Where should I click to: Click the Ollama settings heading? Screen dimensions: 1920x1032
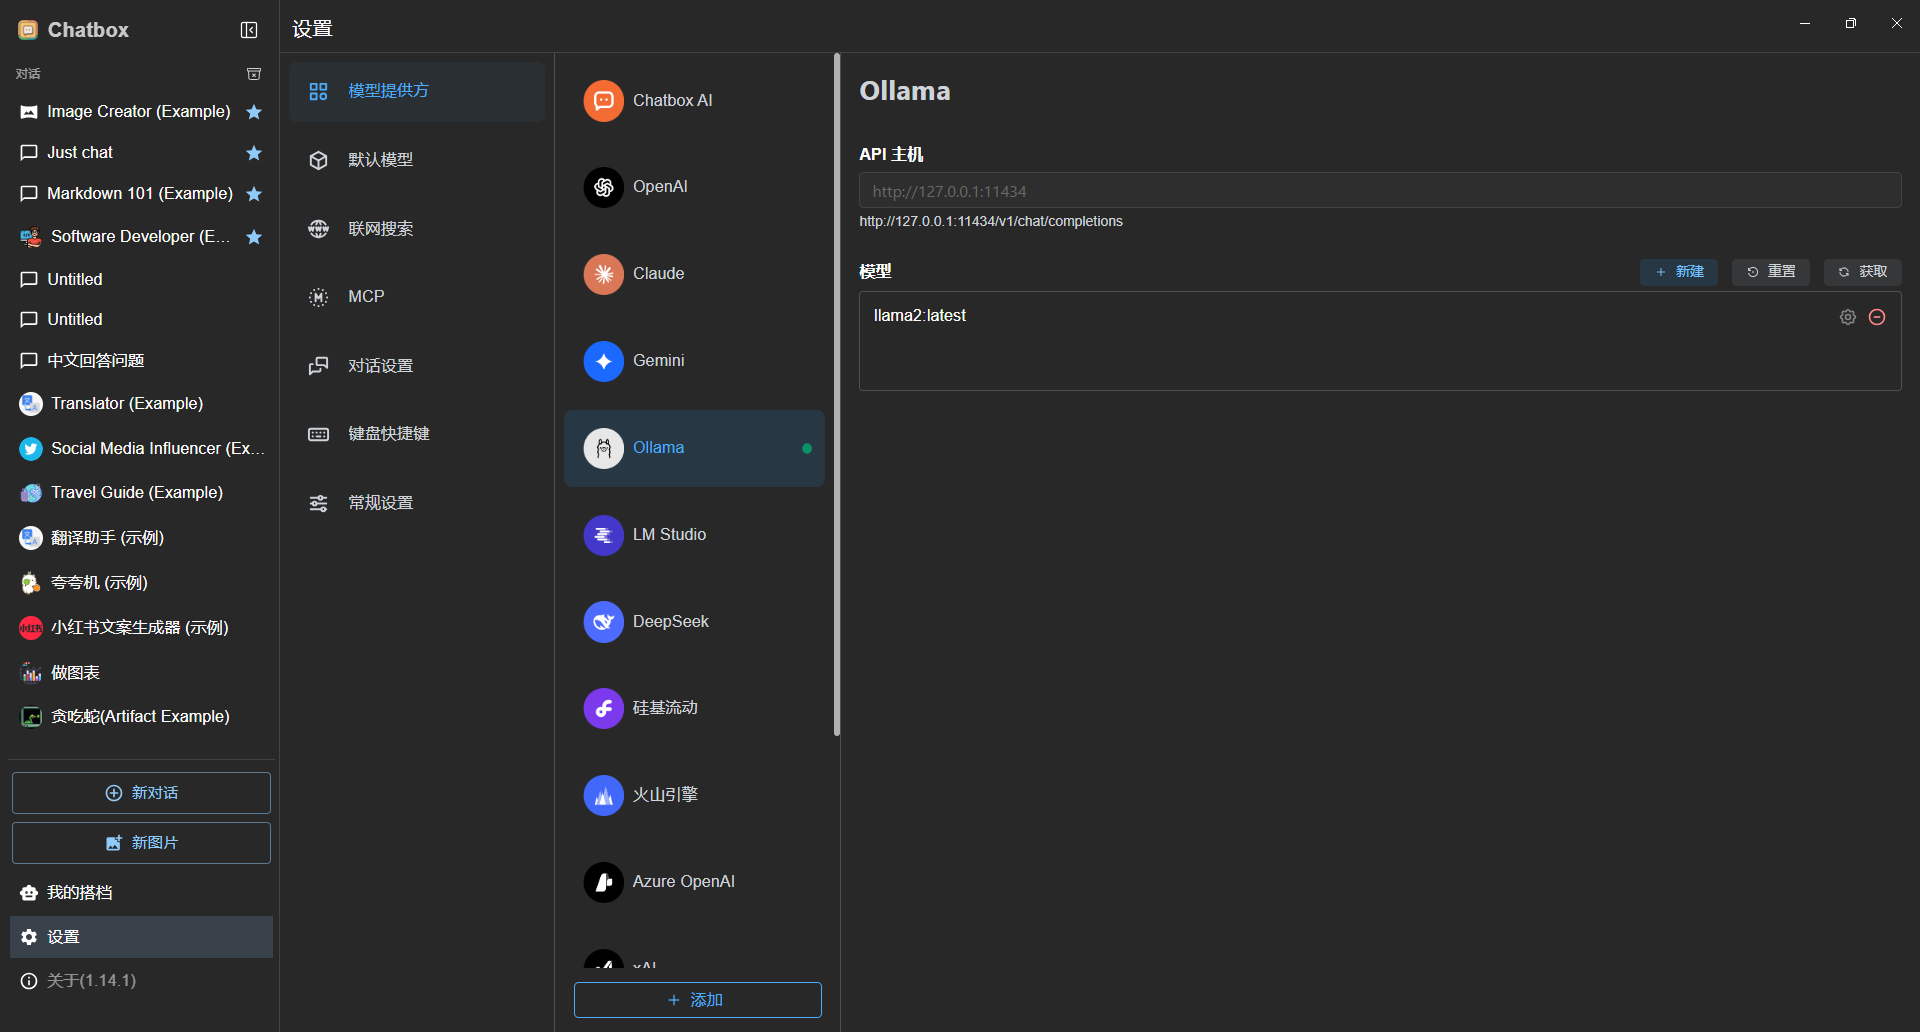[x=905, y=91]
